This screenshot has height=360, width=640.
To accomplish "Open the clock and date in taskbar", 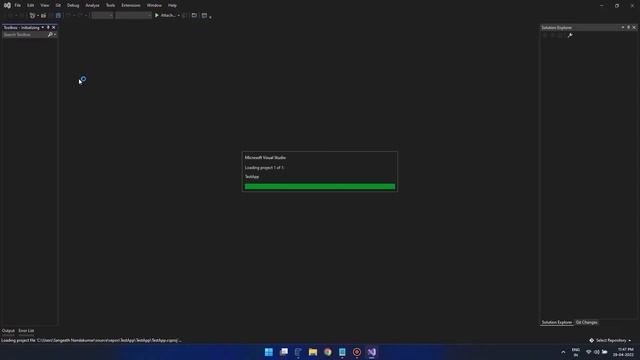I will pos(624,352).
